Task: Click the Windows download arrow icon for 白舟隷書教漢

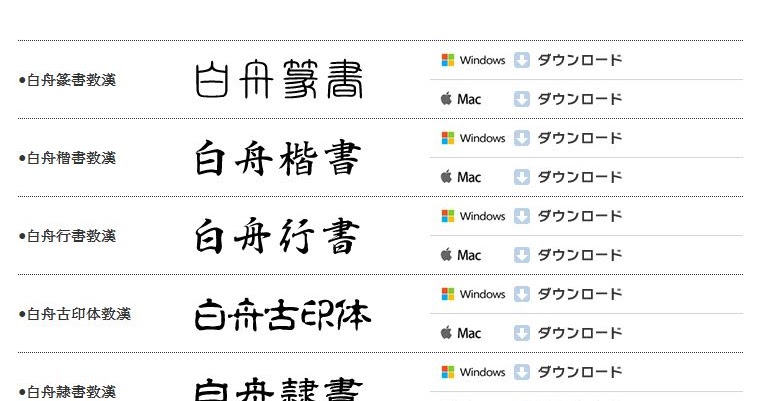Action: (521, 372)
